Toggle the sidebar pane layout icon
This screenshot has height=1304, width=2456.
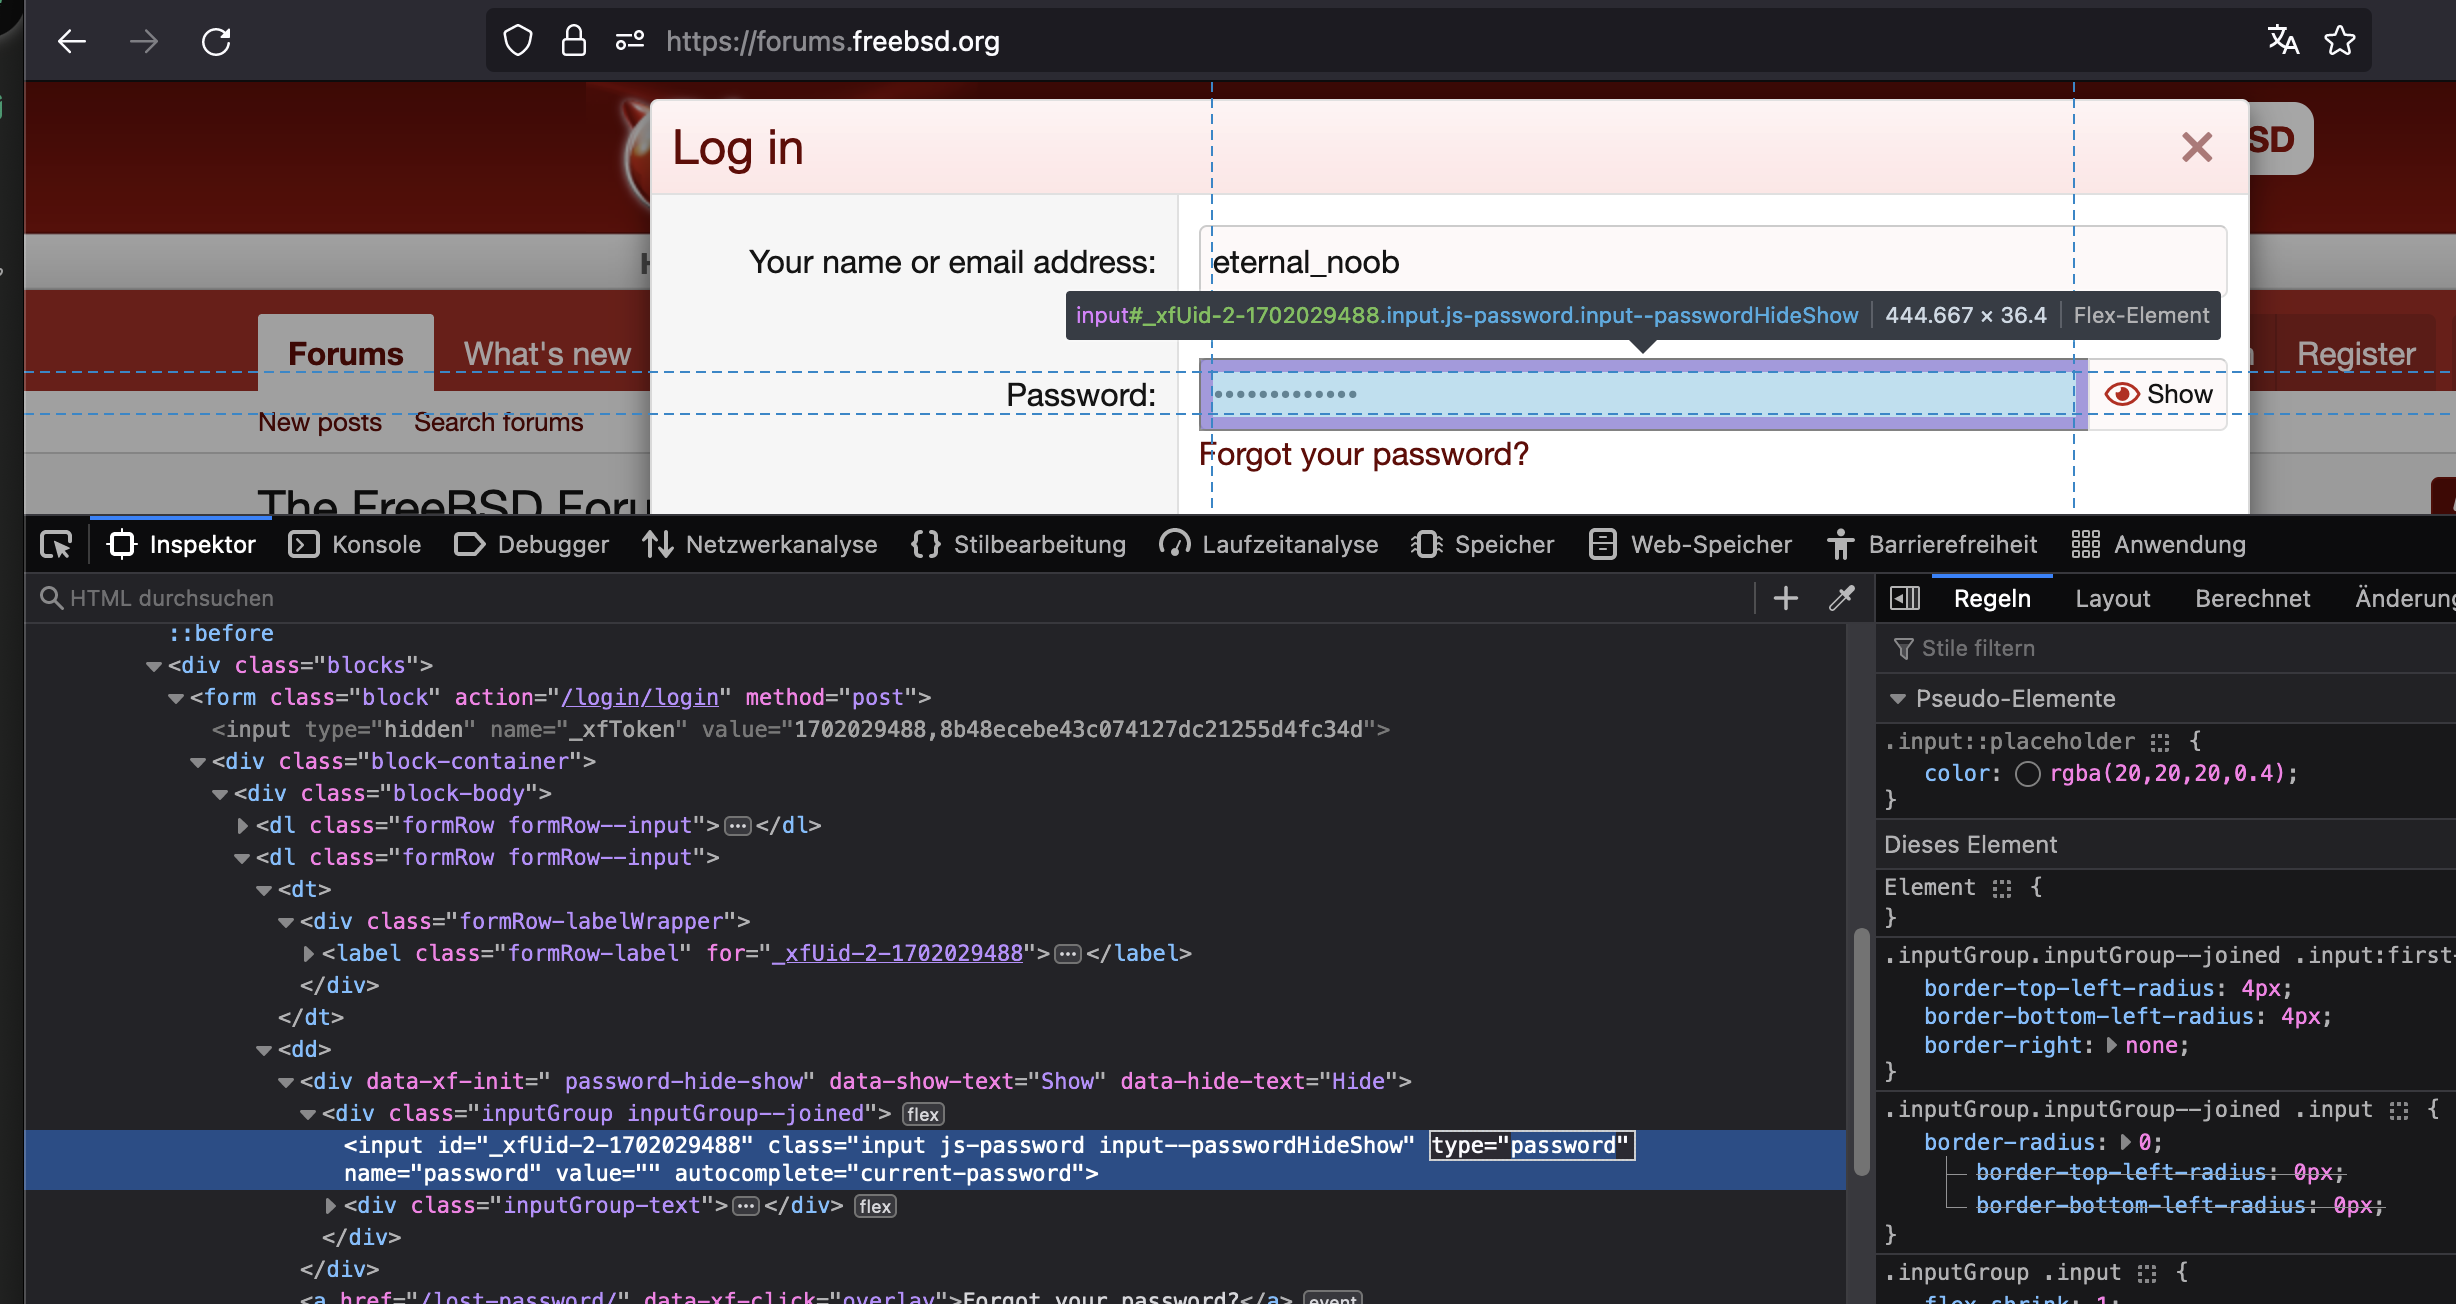pyautogui.click(x=1904, y=598)
